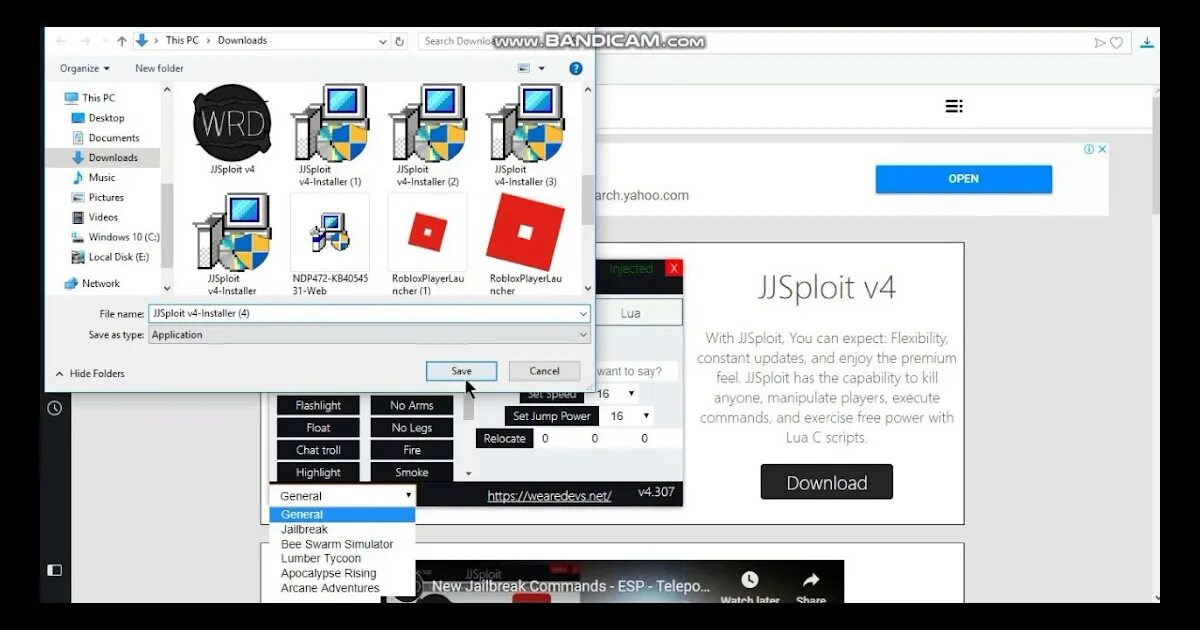Click Watch later on the video
This screenshot has height=630, width=1200.
click(750, 588)
